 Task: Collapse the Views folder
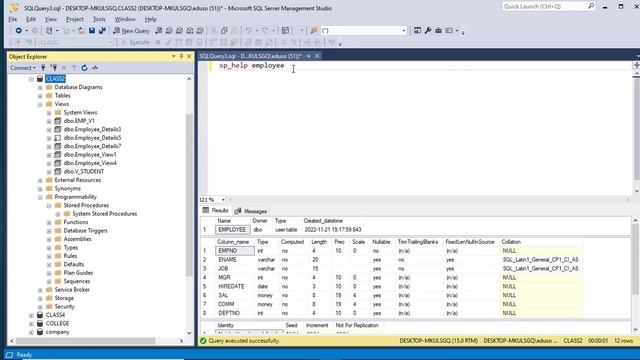[40, 104]
